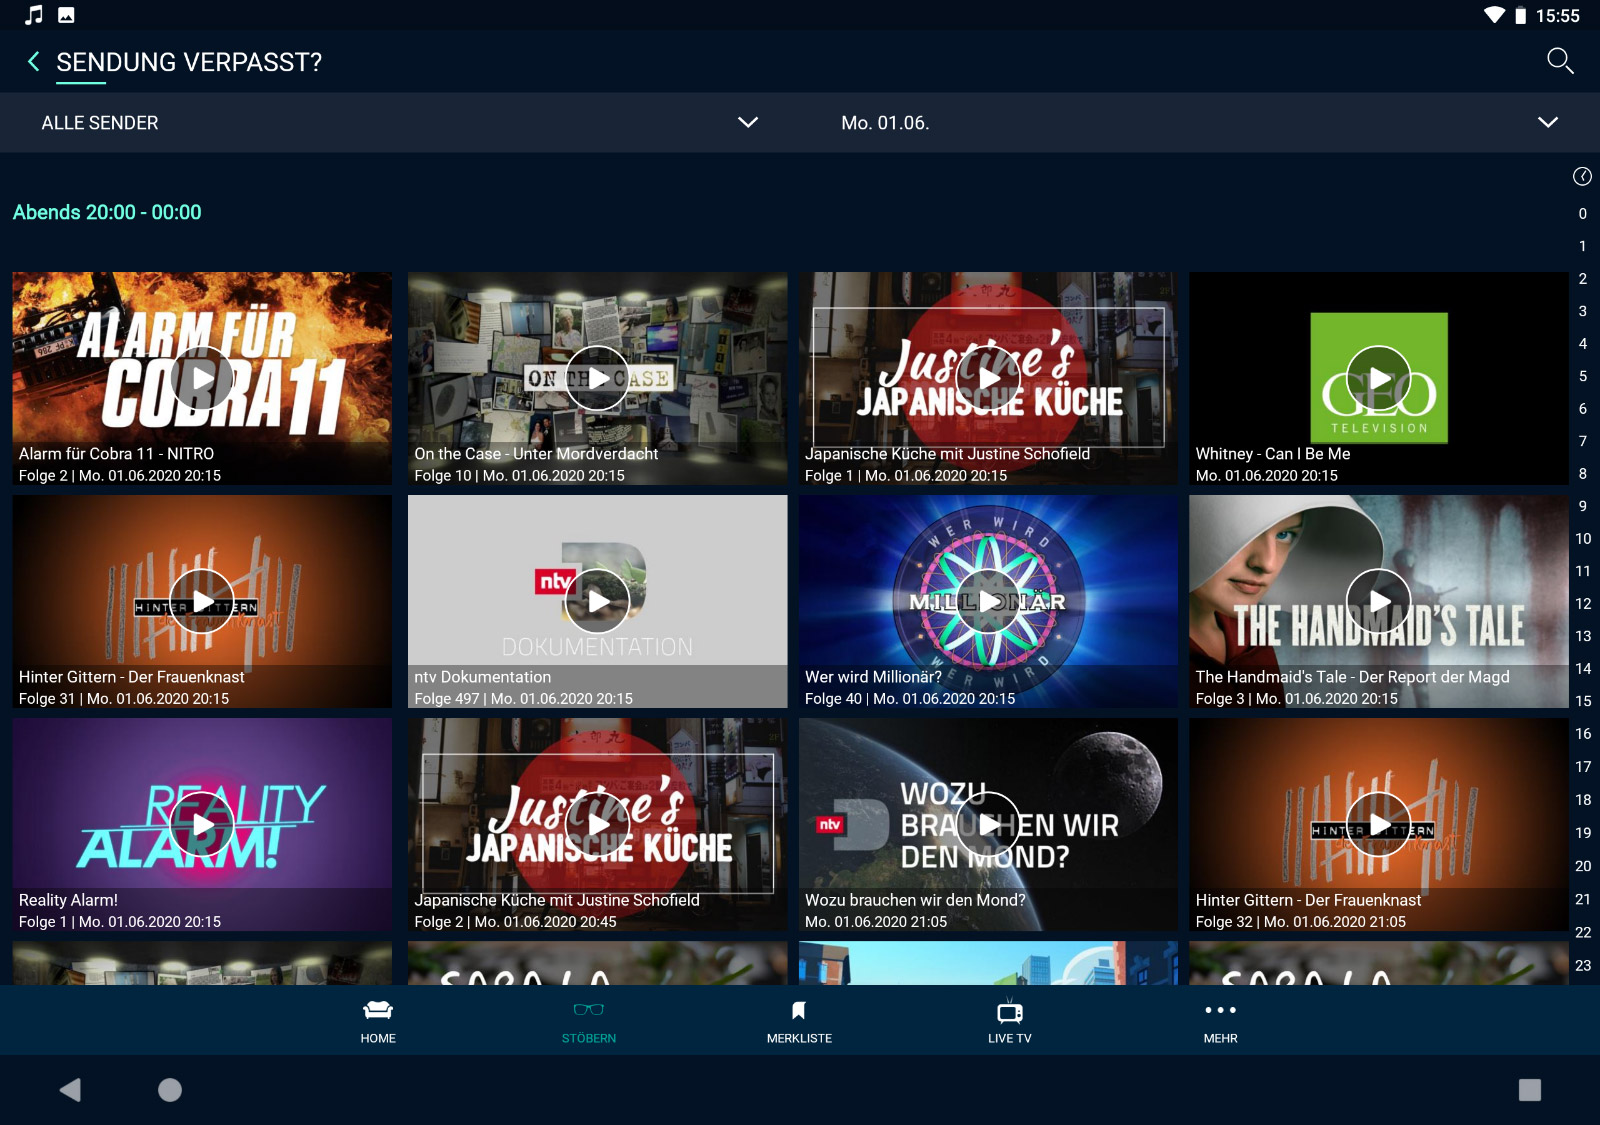Jump to hour 18 in the index
This screenshot has height=1125, width=1600.
(x=1583, y=800)
